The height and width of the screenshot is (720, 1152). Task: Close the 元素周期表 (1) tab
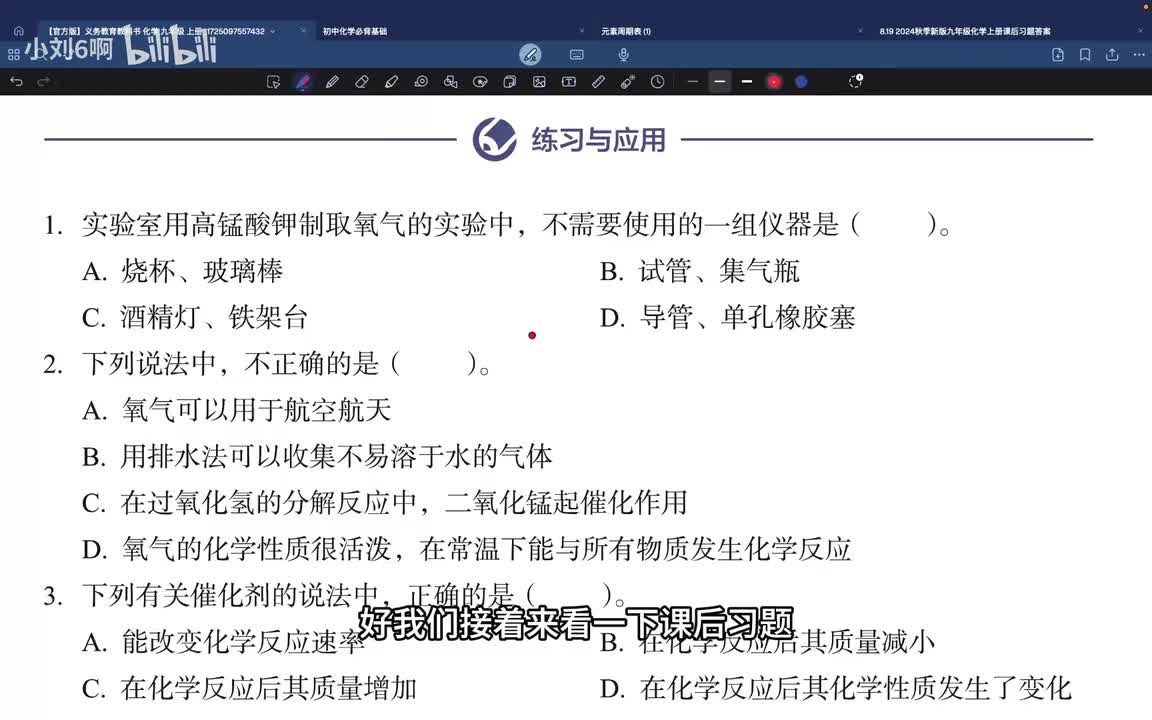[x=860, y=31]
